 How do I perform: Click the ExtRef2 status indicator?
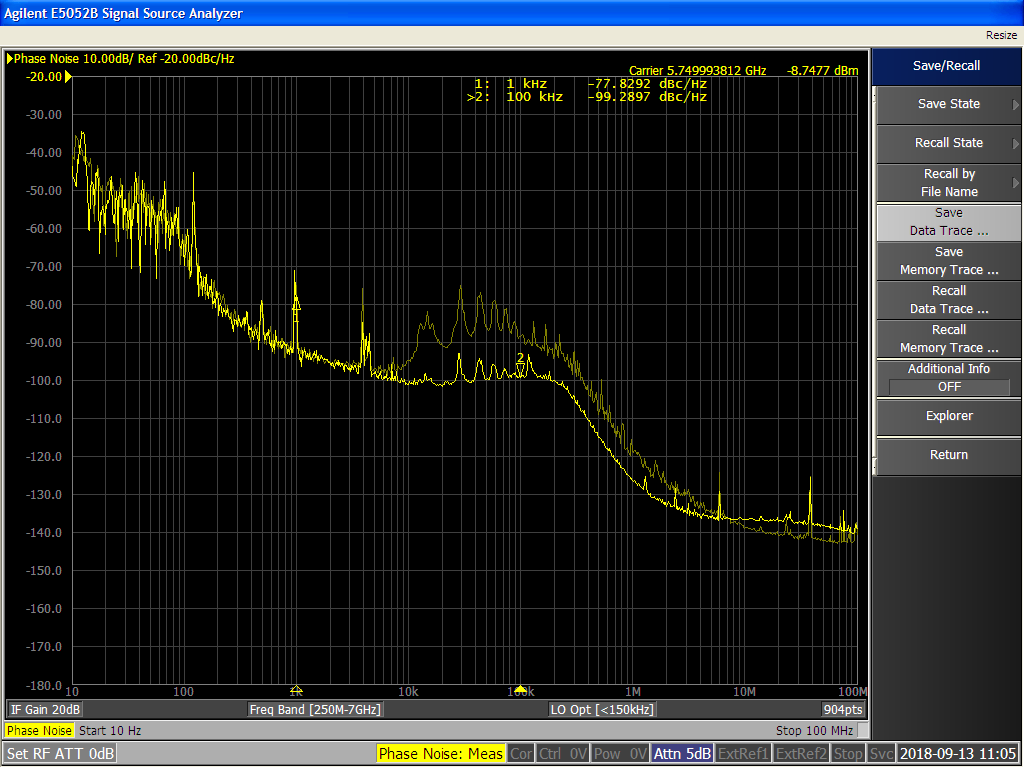click(x=802, y=754)
